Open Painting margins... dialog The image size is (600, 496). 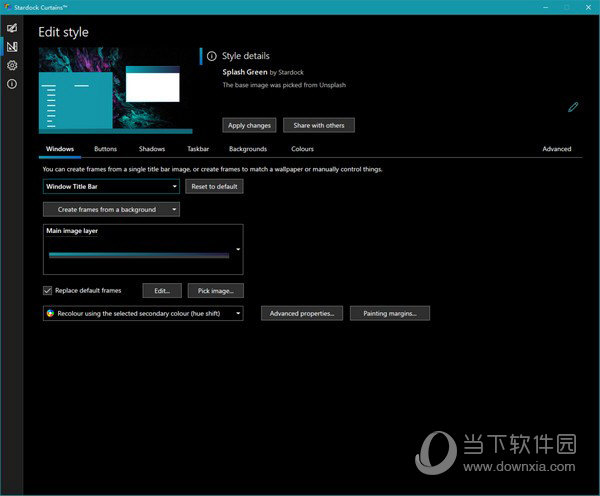390,313
